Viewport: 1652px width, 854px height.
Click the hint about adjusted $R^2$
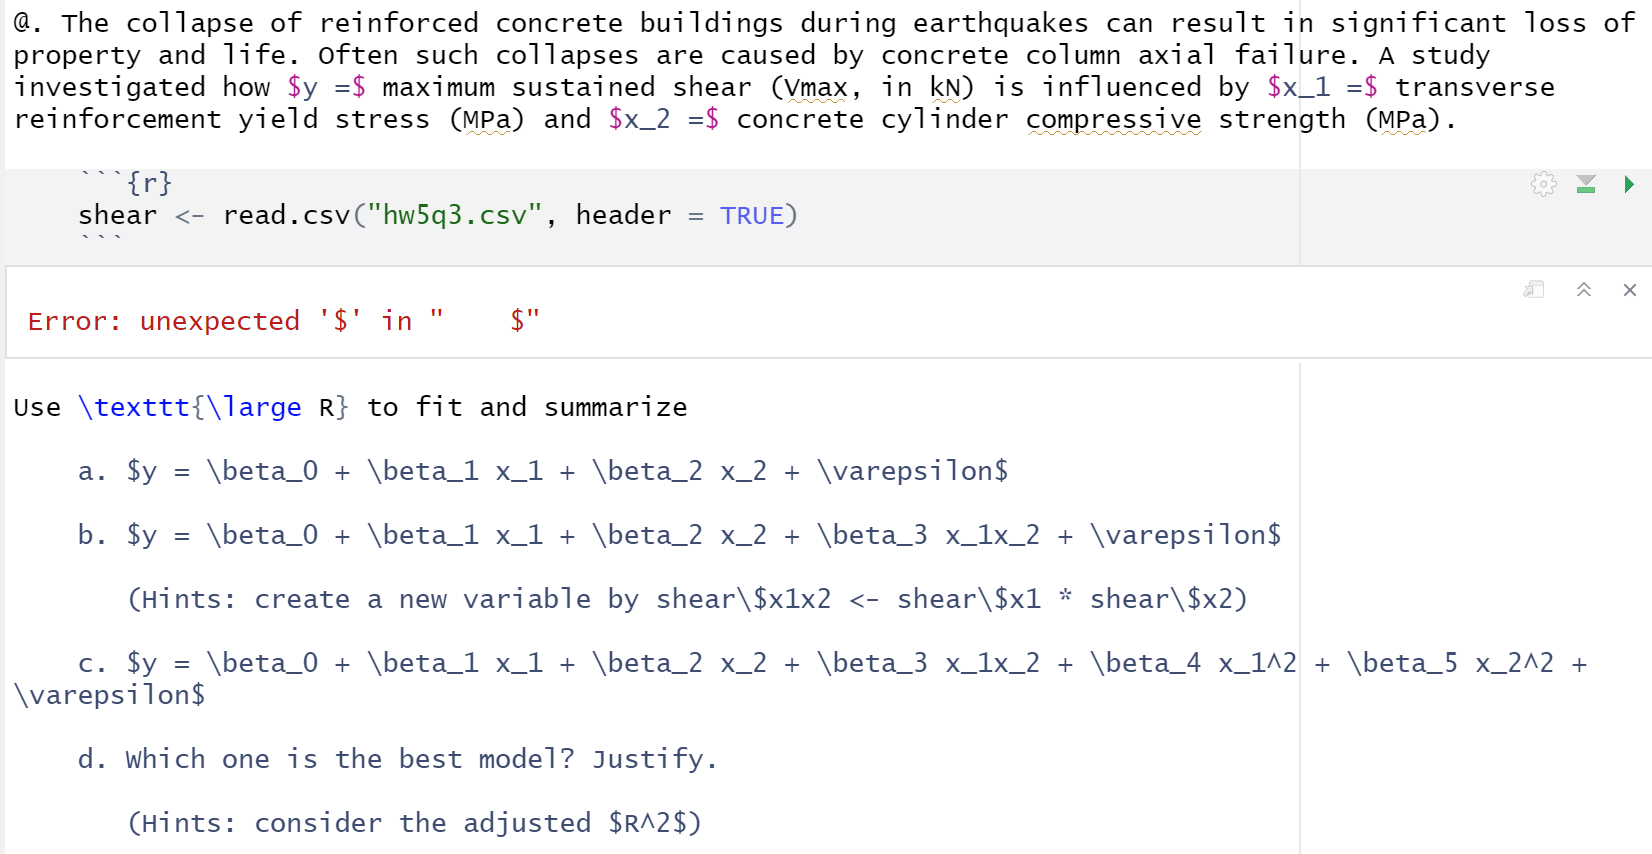pyautogui.click(x=415, y=823)
